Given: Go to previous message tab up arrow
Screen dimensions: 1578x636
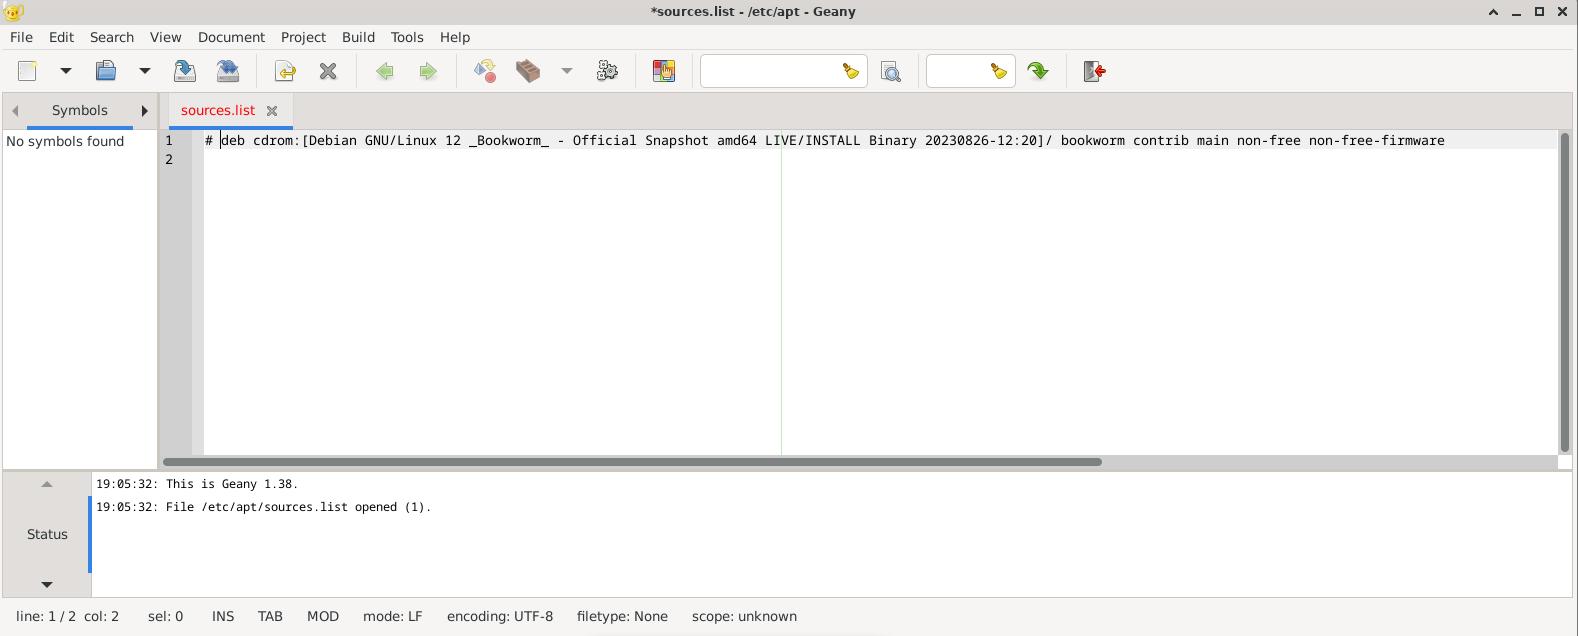Looking at the screenshot, I should point(46,484).
